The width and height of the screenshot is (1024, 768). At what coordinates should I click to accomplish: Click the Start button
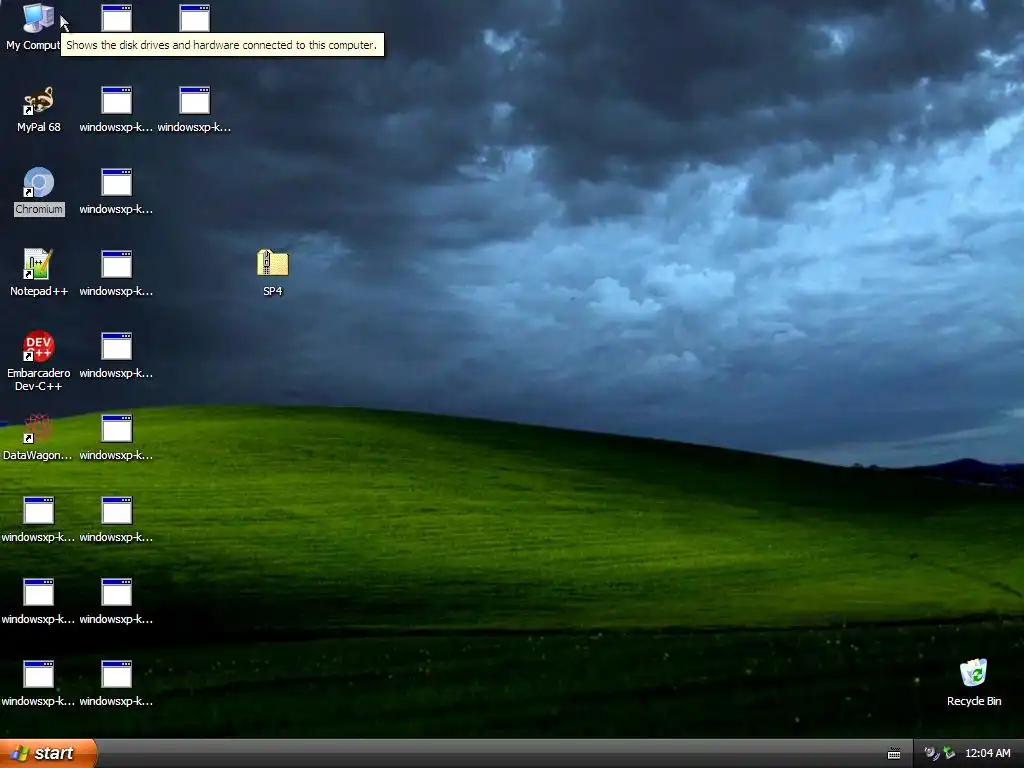[x=48, y=754]
